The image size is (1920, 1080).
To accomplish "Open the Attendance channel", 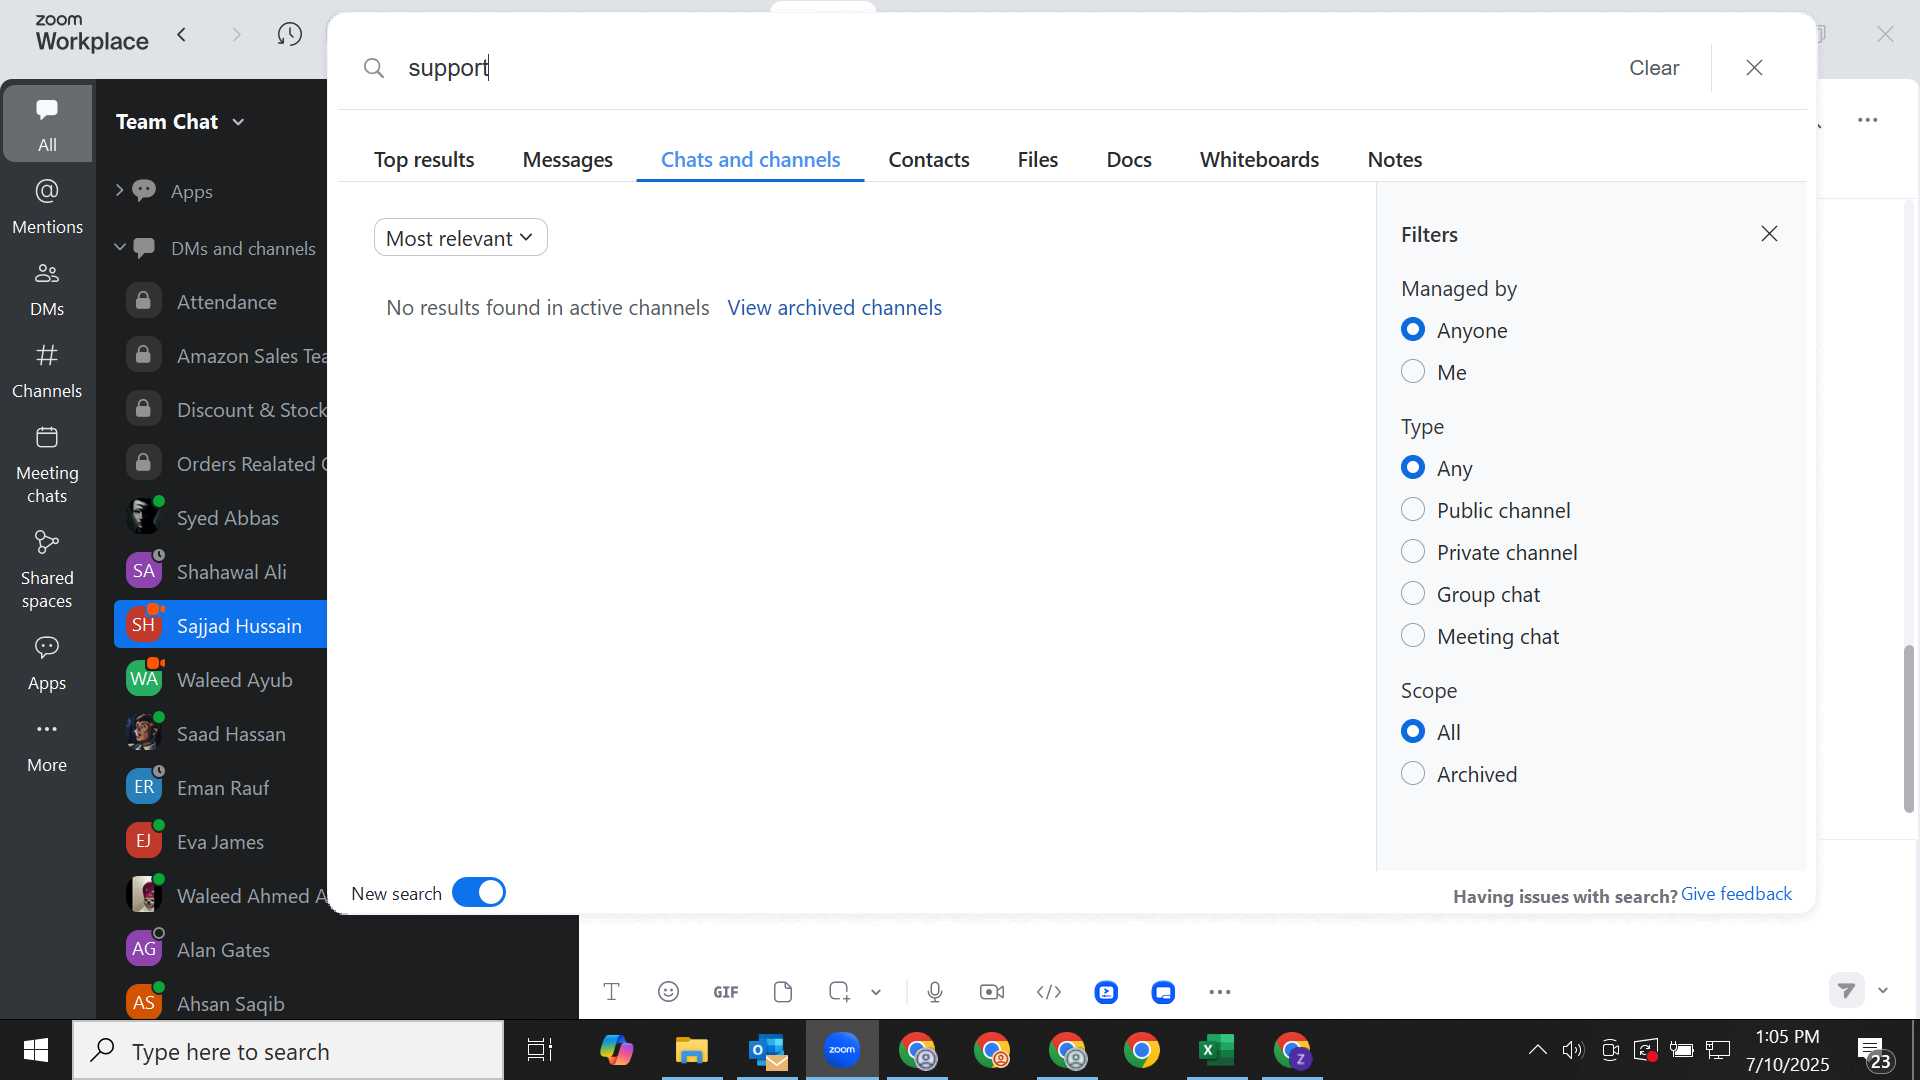I will pos(221,301).
